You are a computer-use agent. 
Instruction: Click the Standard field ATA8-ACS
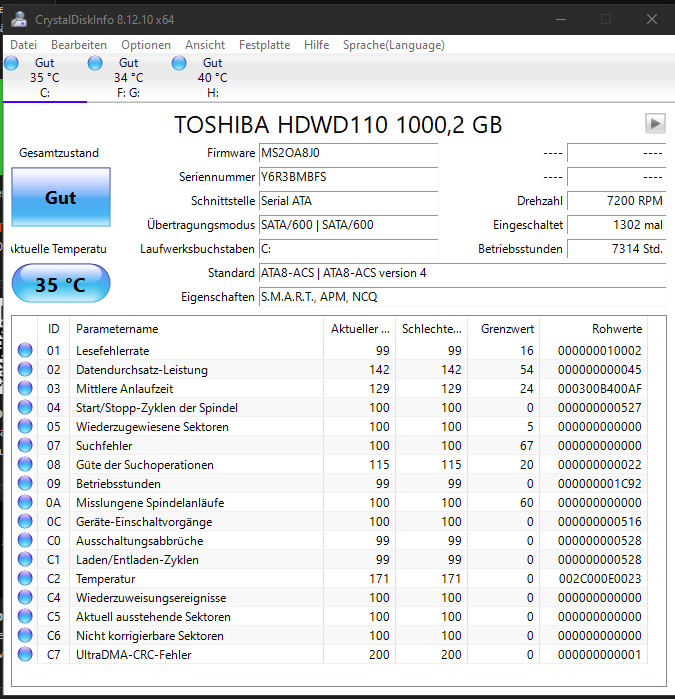[x=463, y=273]
